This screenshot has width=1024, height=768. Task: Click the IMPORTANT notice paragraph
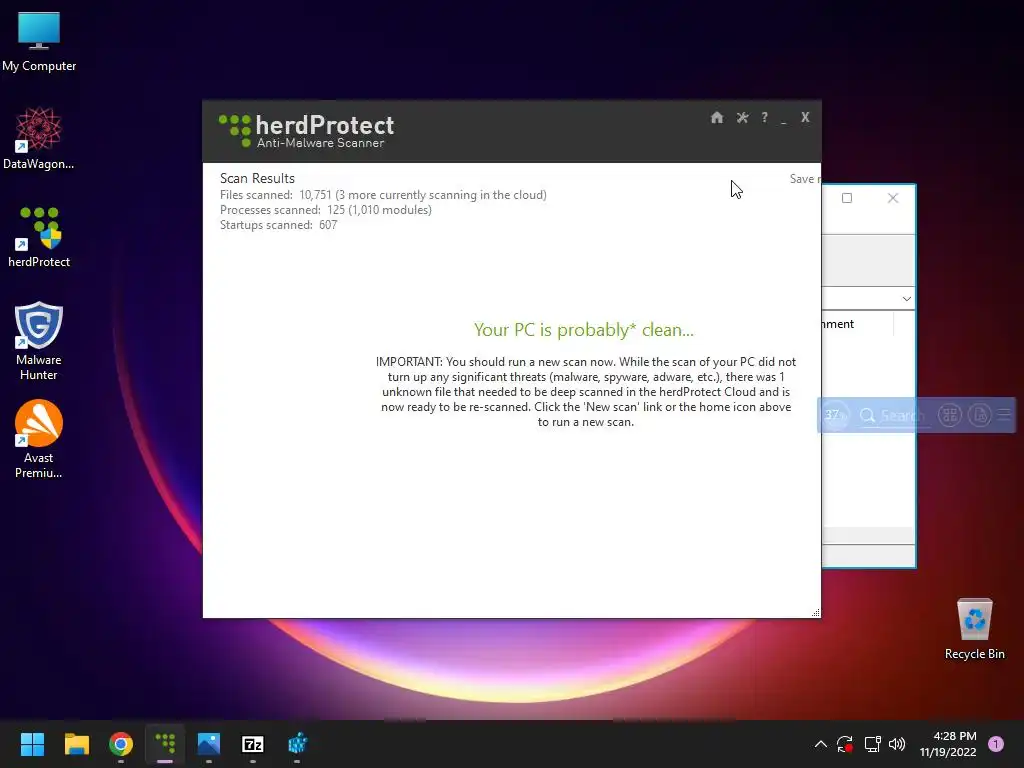click(586, 392)
